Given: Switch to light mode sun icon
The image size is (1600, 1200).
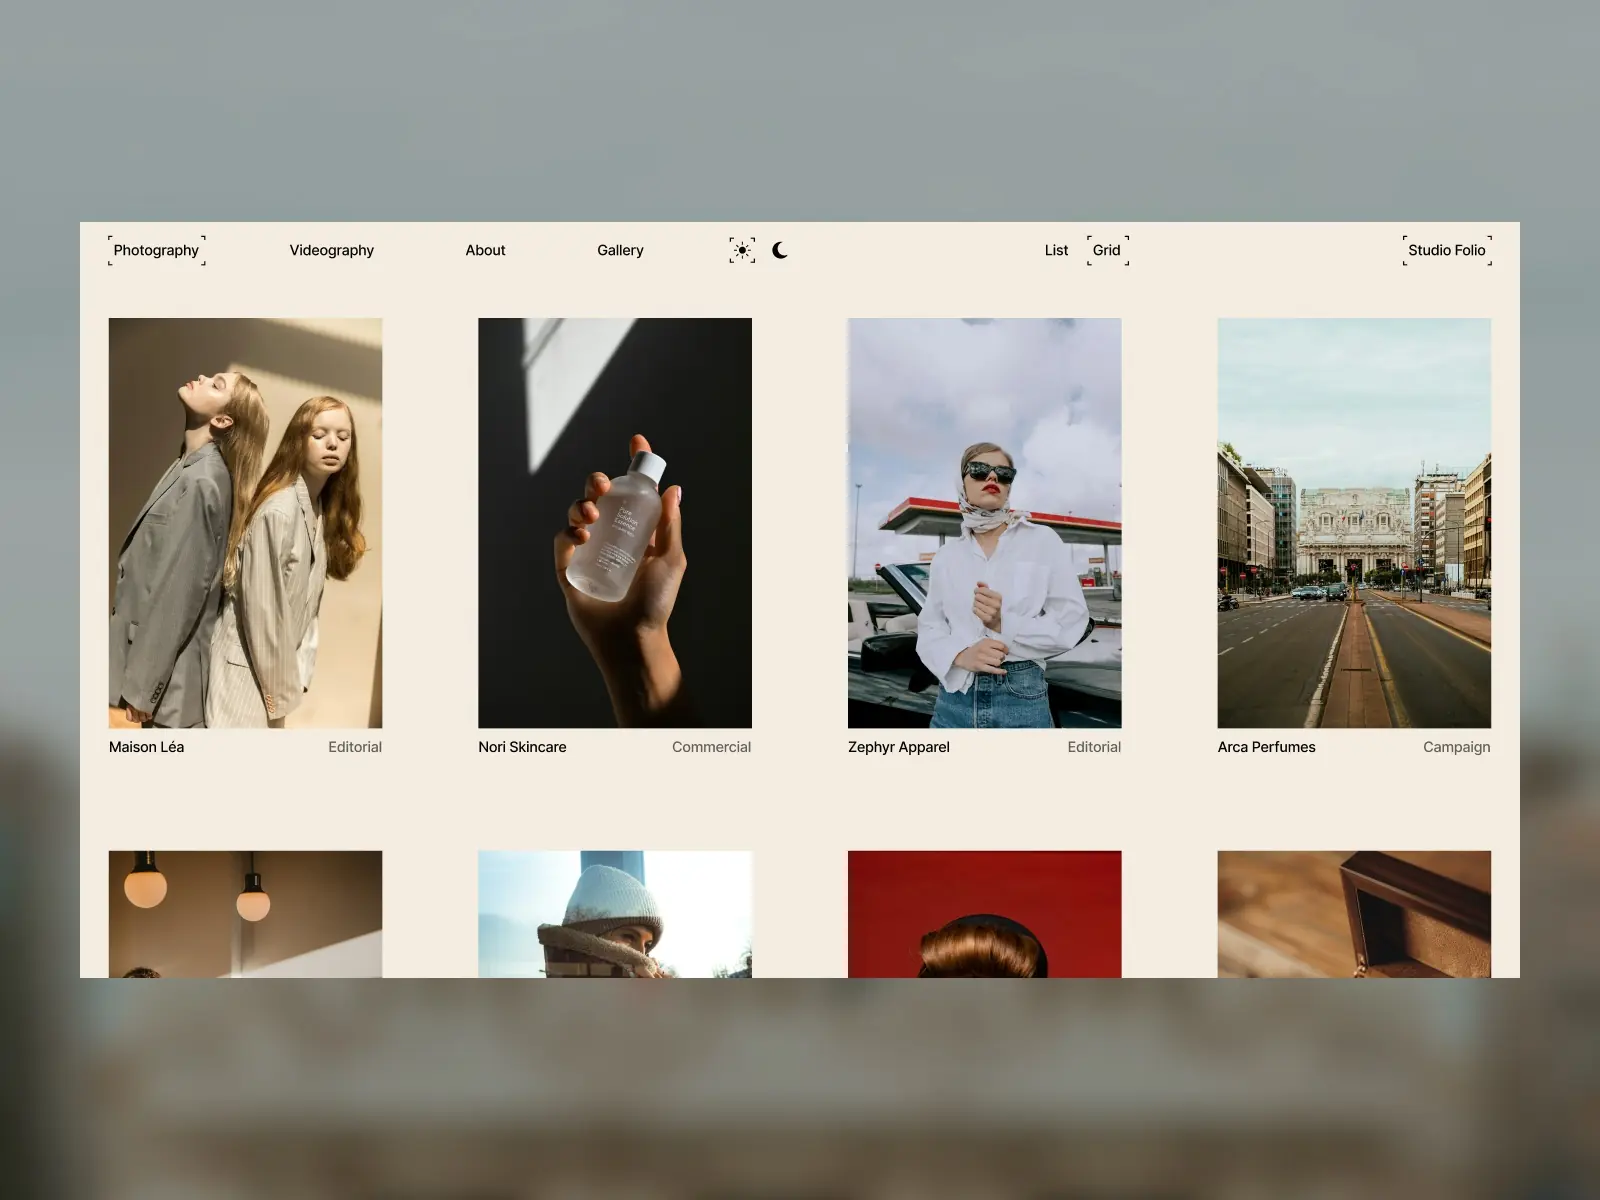Looking at the screenshot, I should coord(742,250).
